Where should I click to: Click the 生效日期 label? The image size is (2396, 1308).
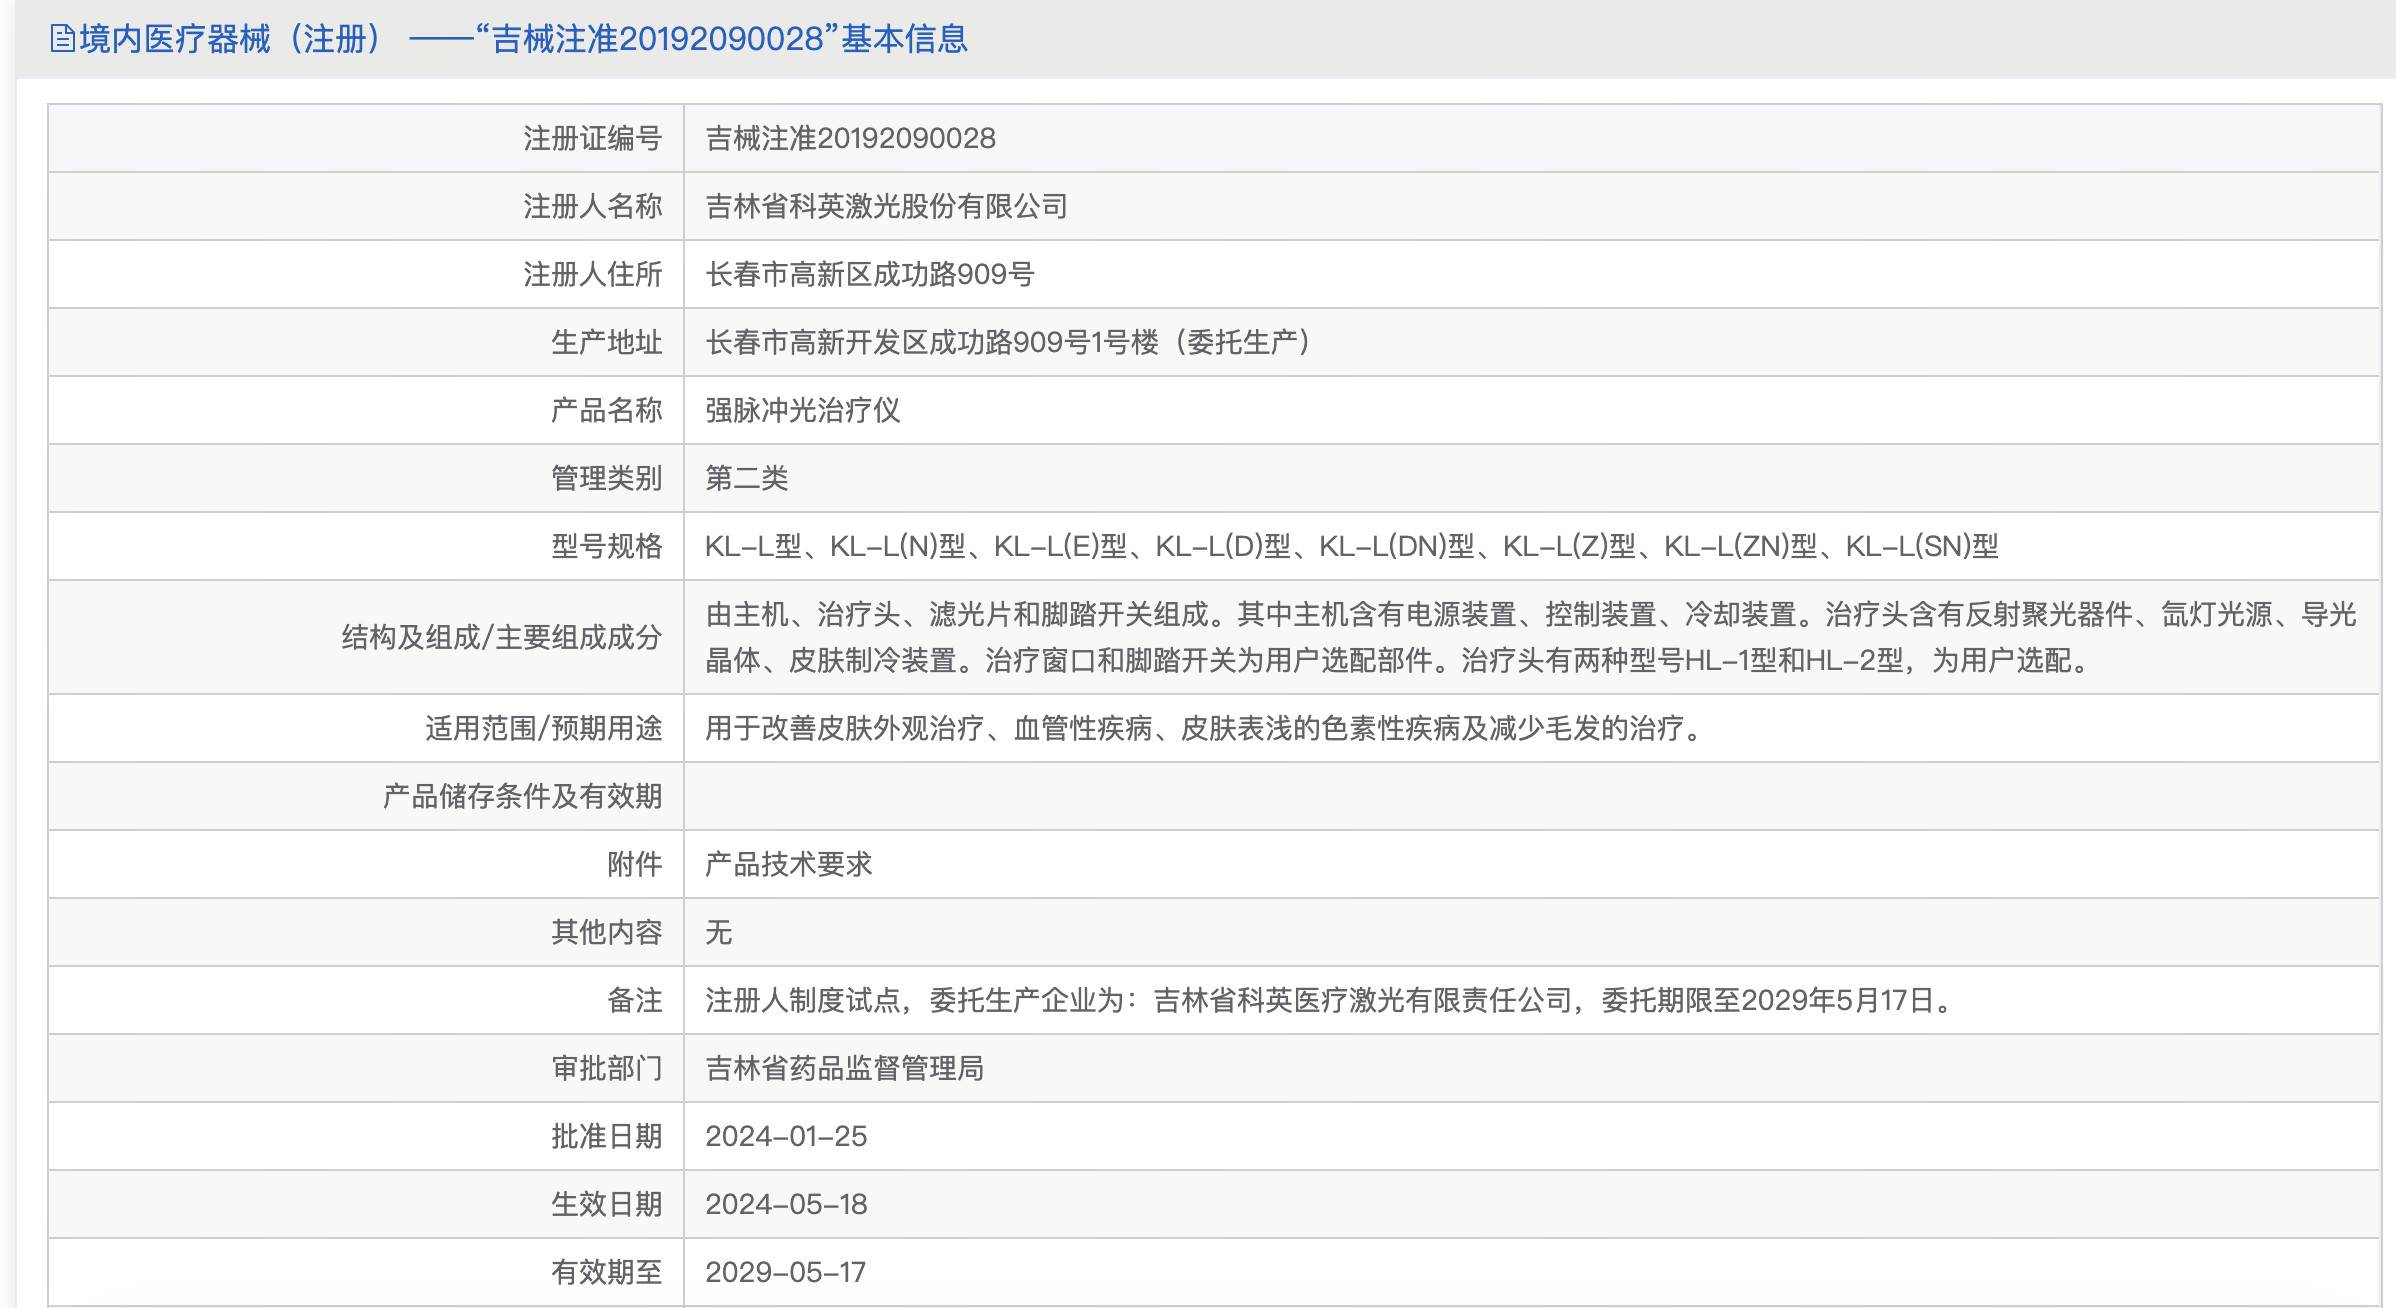click(x=606, y=1204)
